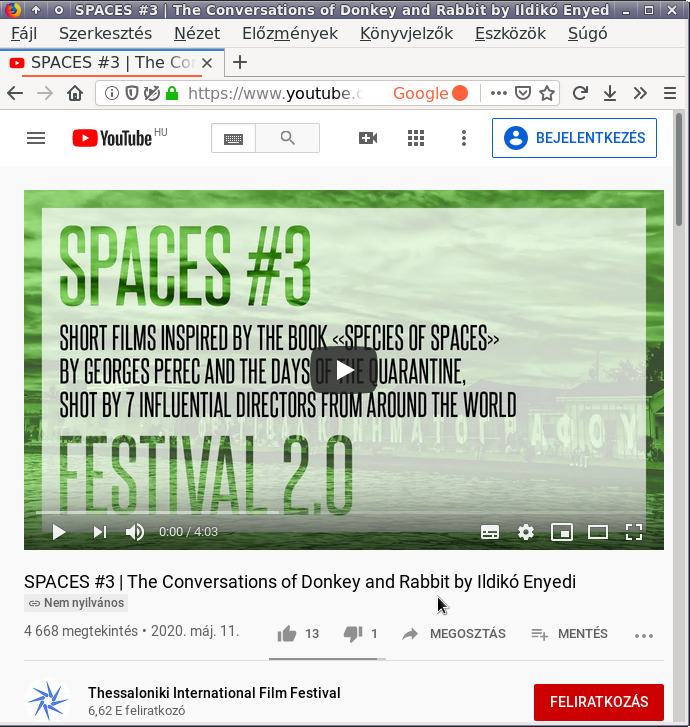
Task: Toggle subtitles on the video
Action: [490, 532]
